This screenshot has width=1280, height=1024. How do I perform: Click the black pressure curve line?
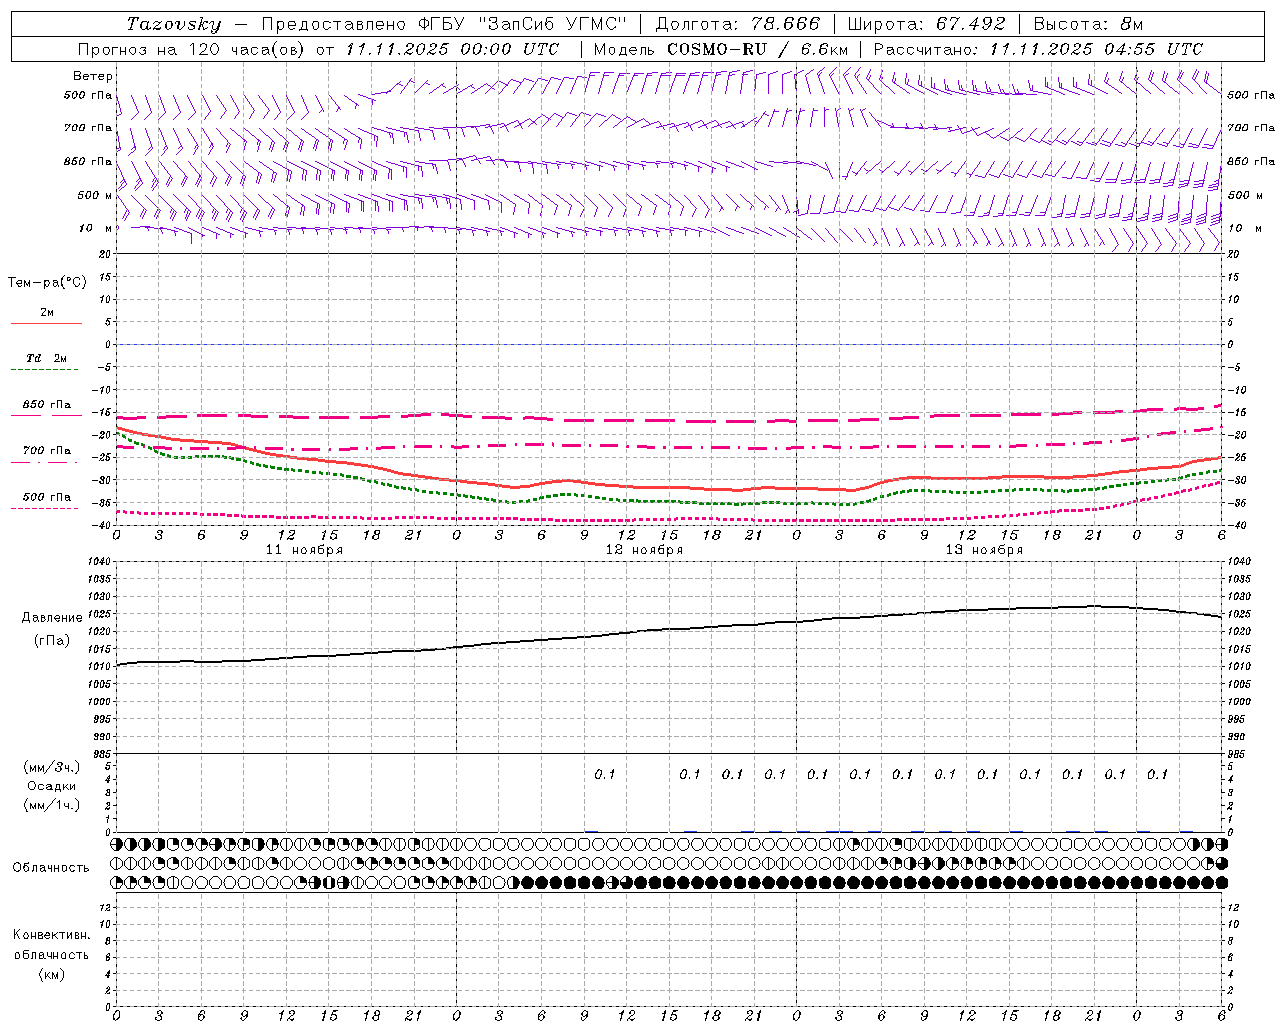coord(670,629)
